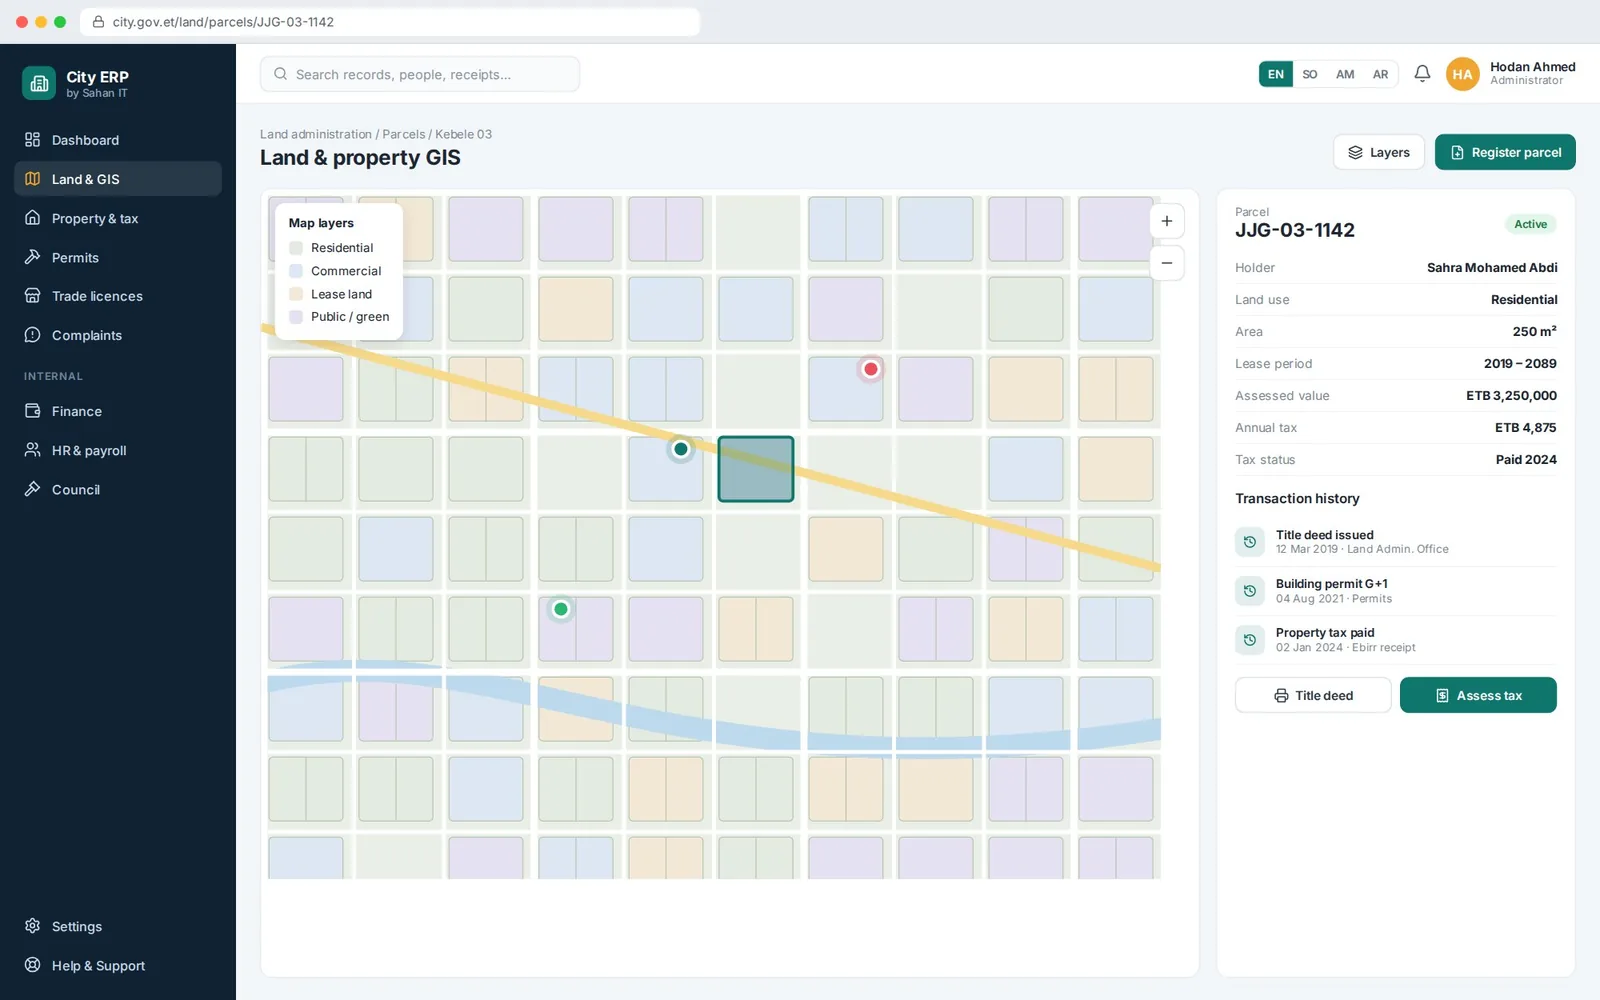Screen dimensions: 1600x1000
Task: Click the Active status badge
Action: (x=1530, y=224)
